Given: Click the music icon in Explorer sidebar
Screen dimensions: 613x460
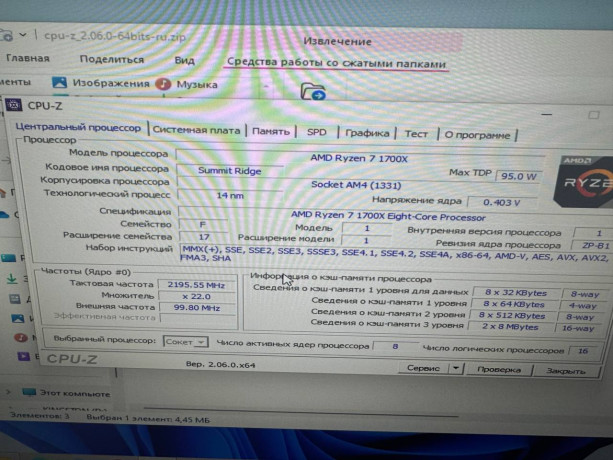Looking at the screenshot, I should [x=20, y=336].
